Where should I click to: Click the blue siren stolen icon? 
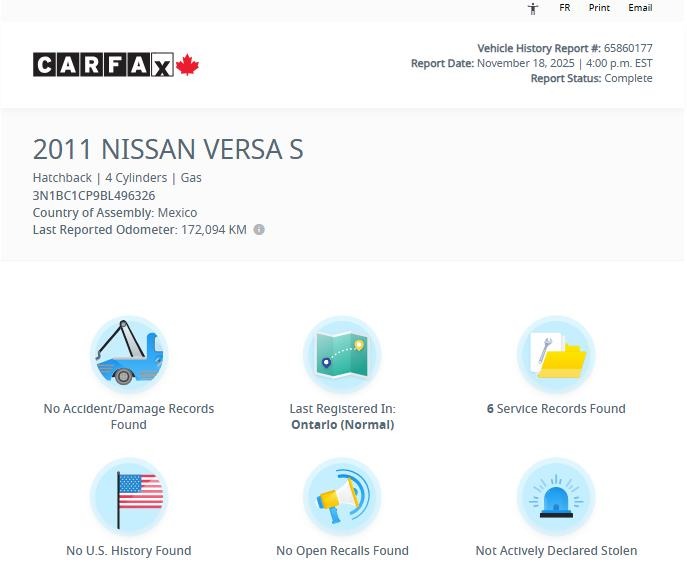pos(556,497)
